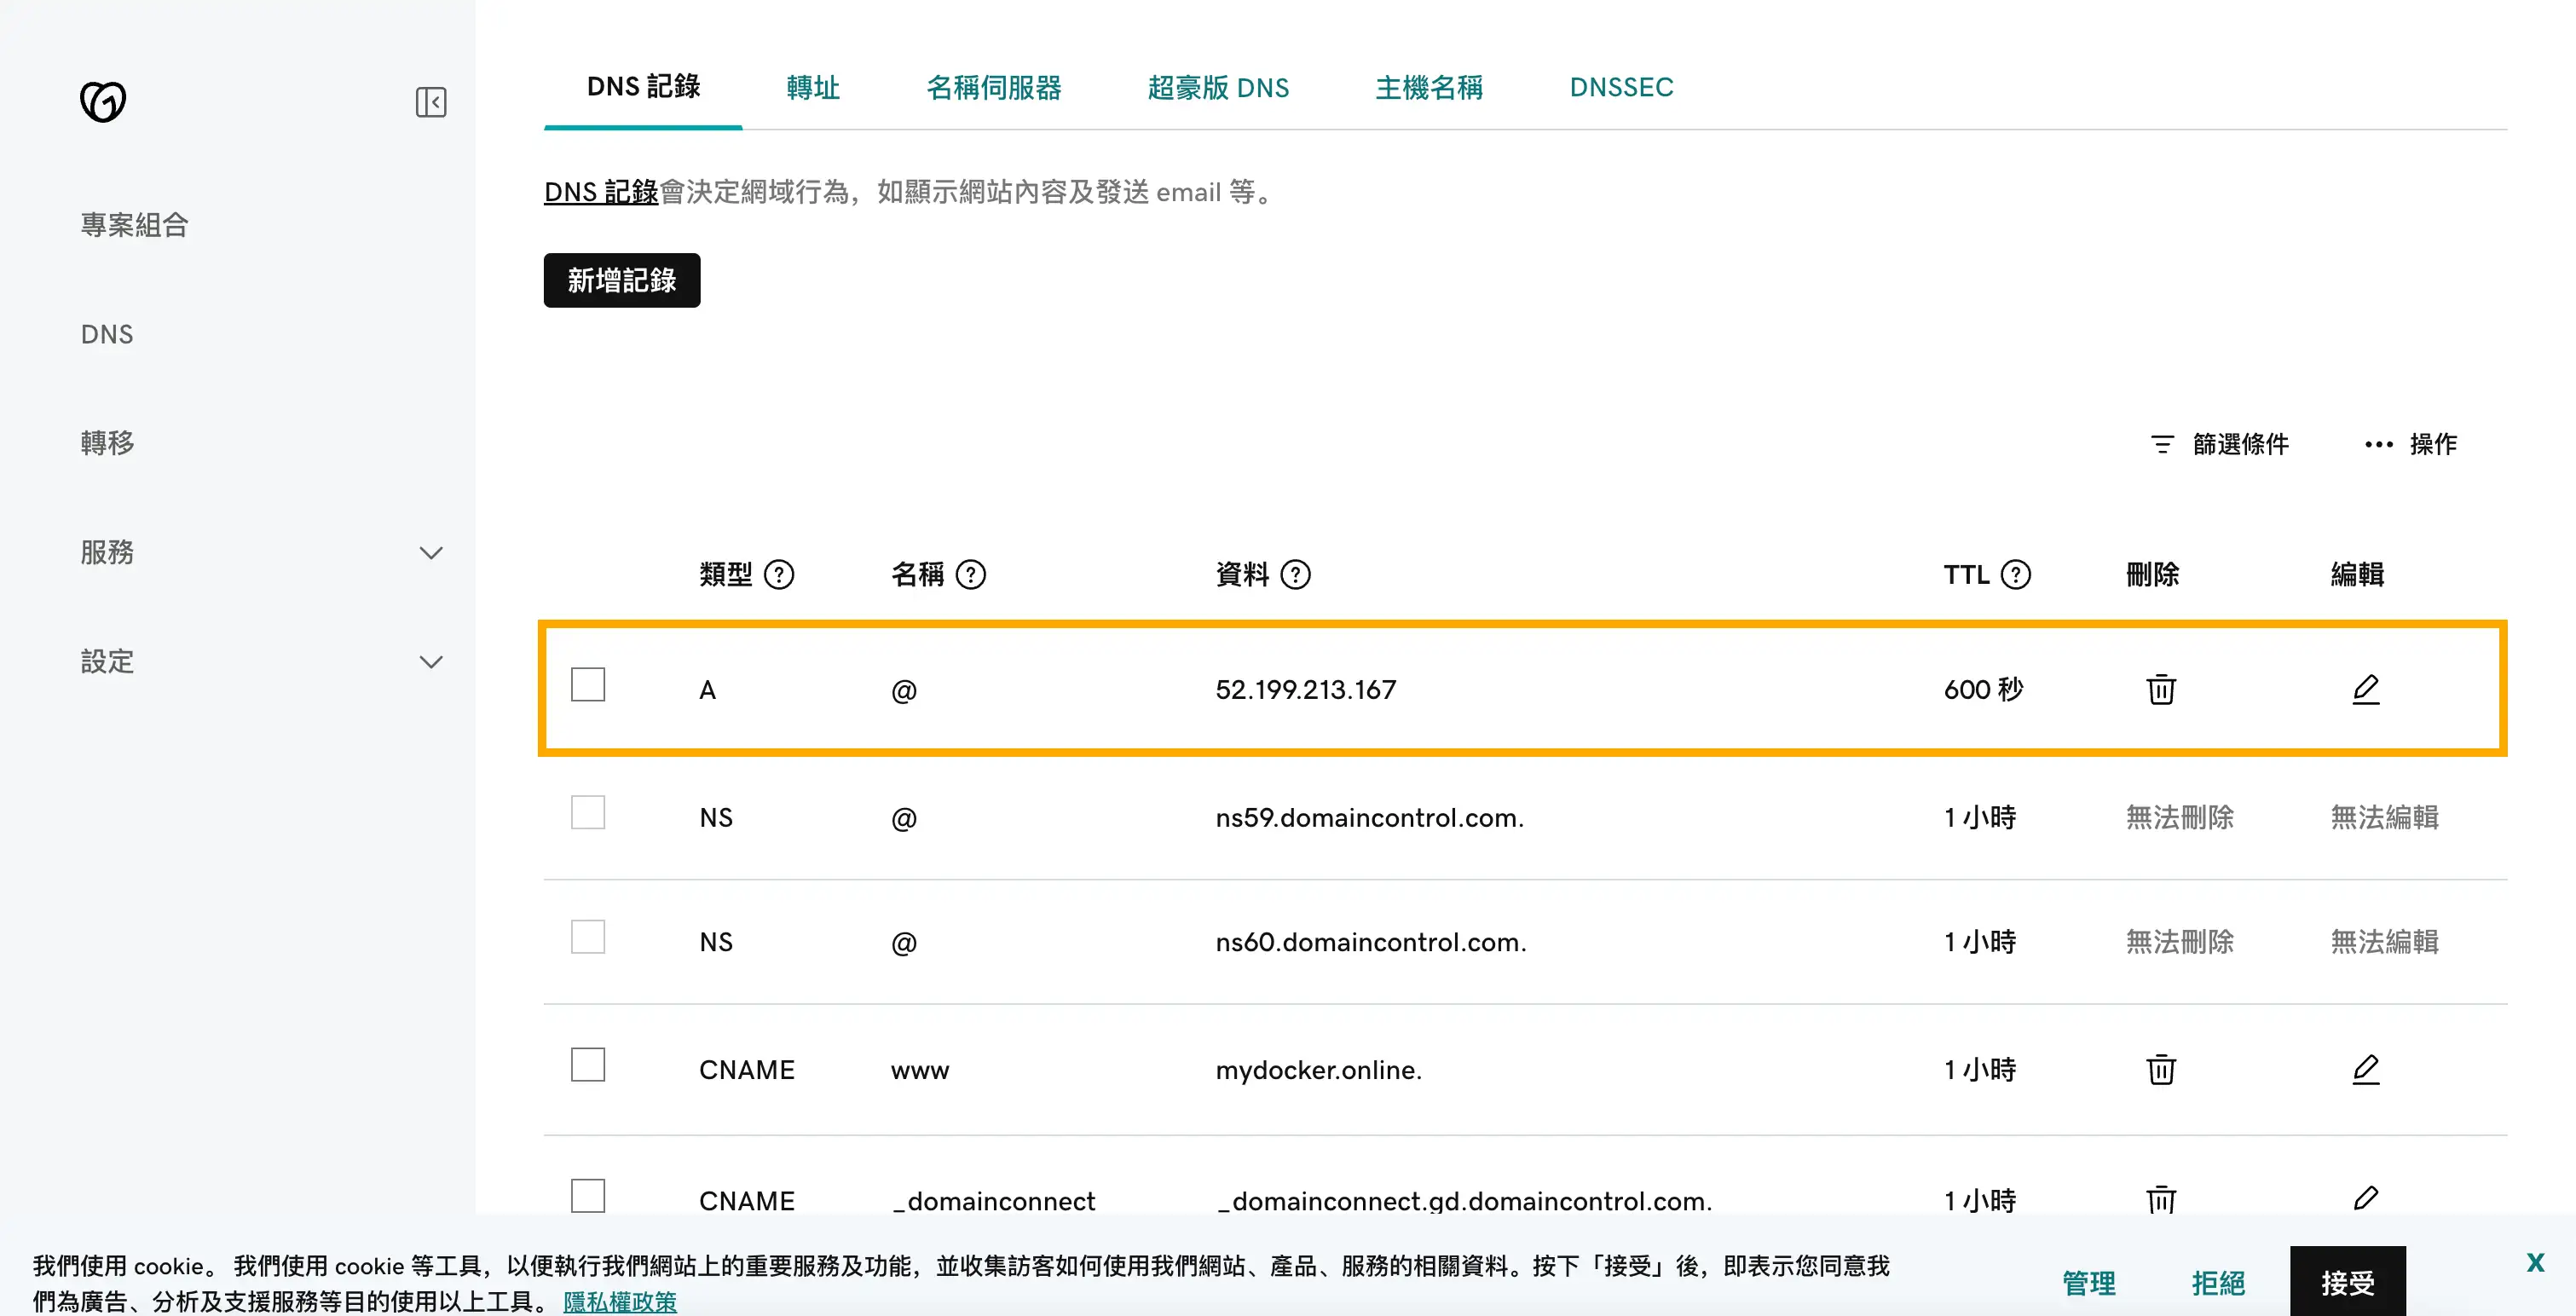This screenshot has height=1316, width=2576.
Task: Open the DNSSEC tab
Action: click(x=1620, y=88)
